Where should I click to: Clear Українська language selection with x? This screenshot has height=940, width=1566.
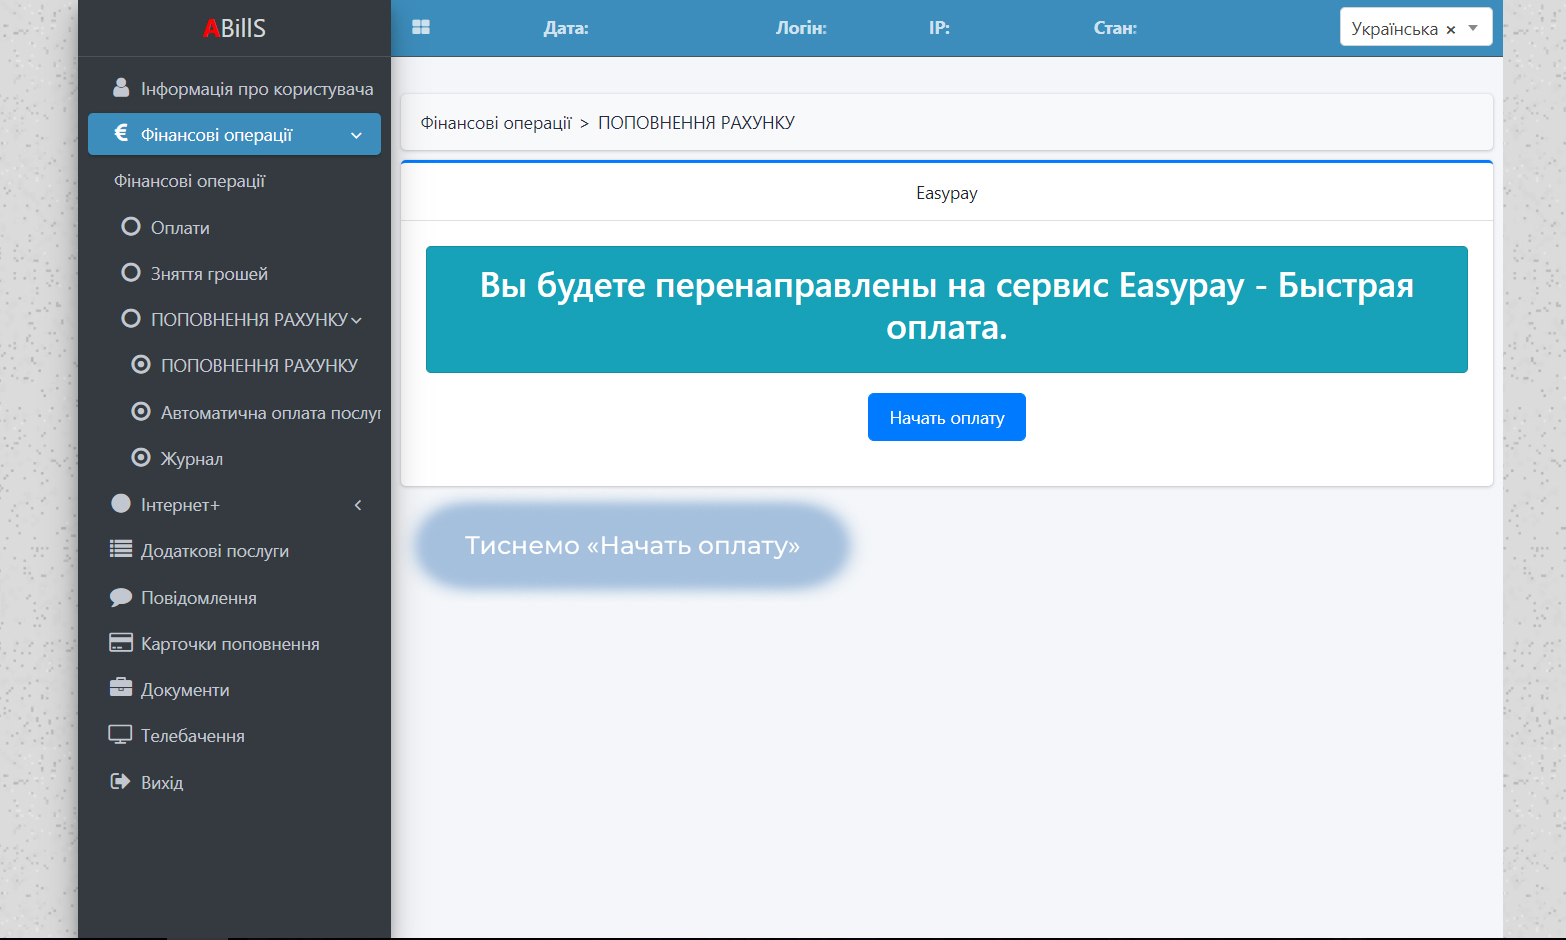pos(1451,30)
